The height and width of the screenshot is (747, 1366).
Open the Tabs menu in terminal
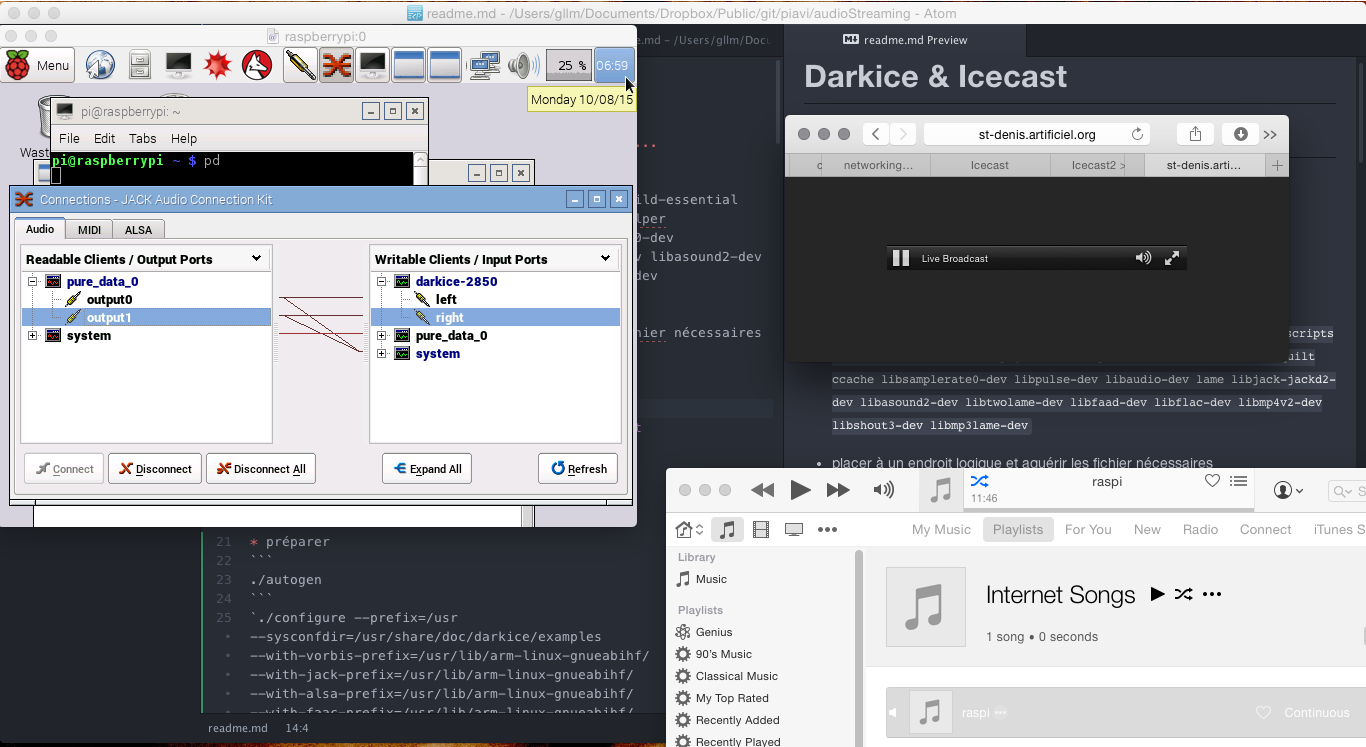(x=142, y=138)
